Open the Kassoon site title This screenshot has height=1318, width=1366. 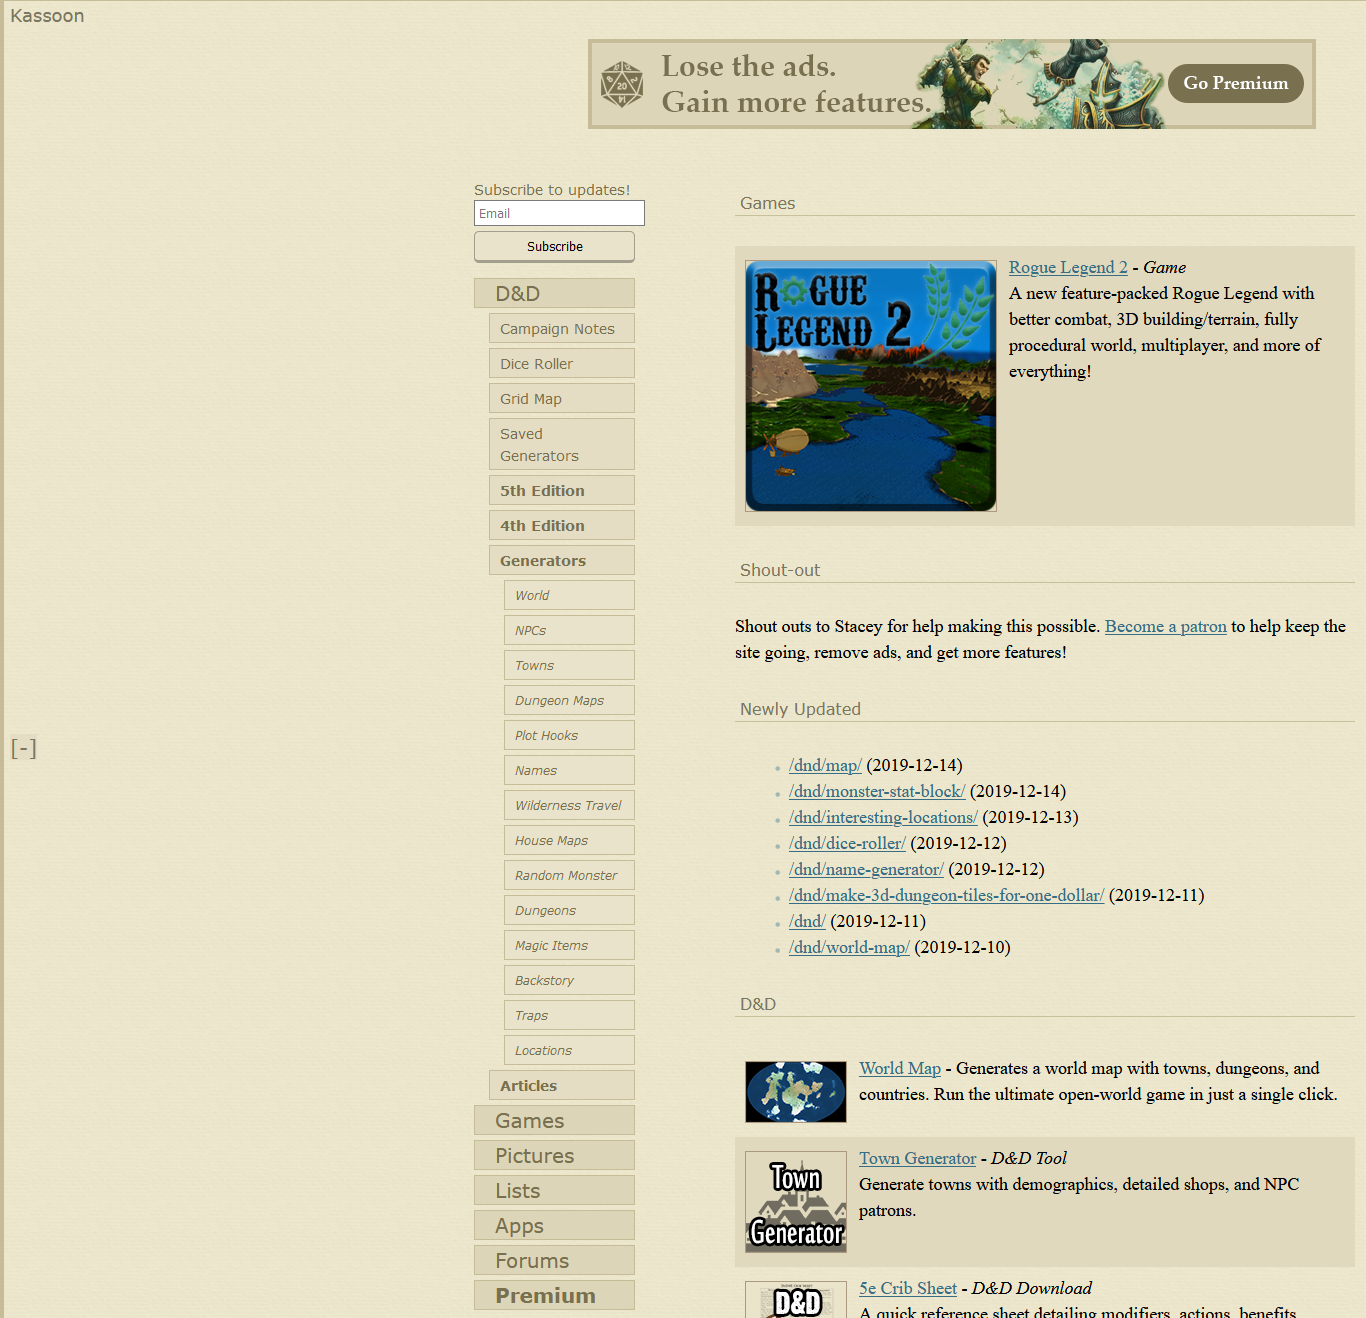click(x=47, y=16)
